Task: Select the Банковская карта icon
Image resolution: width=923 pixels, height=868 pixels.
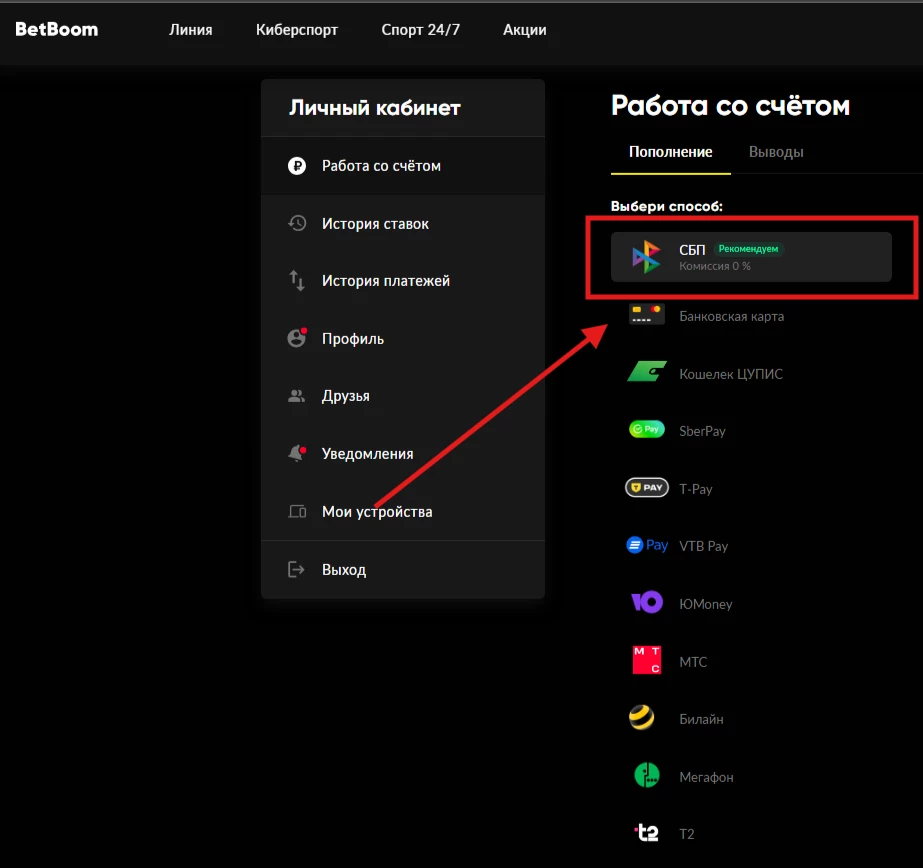Action: pos(646,315)
